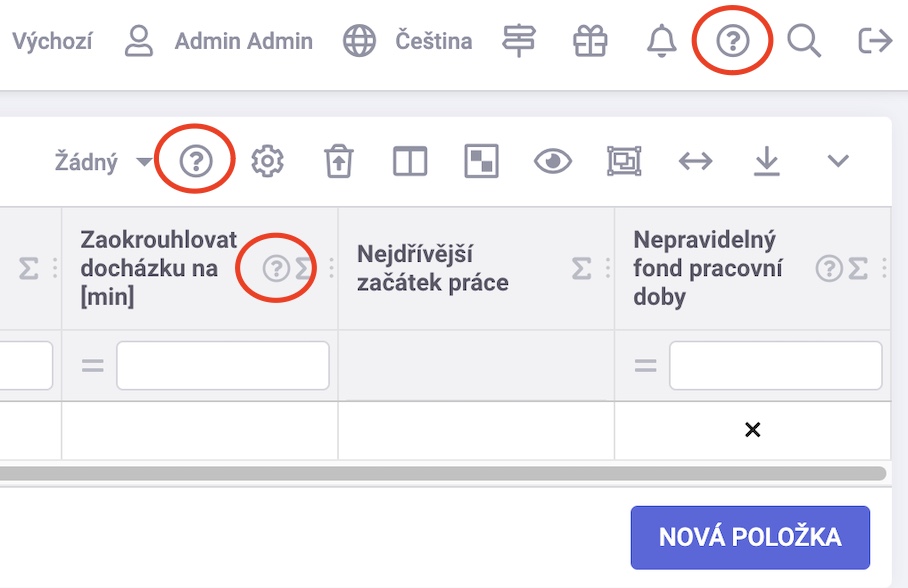Open the Admin Admin user menu
908x588 pixels.
point(218,41)
